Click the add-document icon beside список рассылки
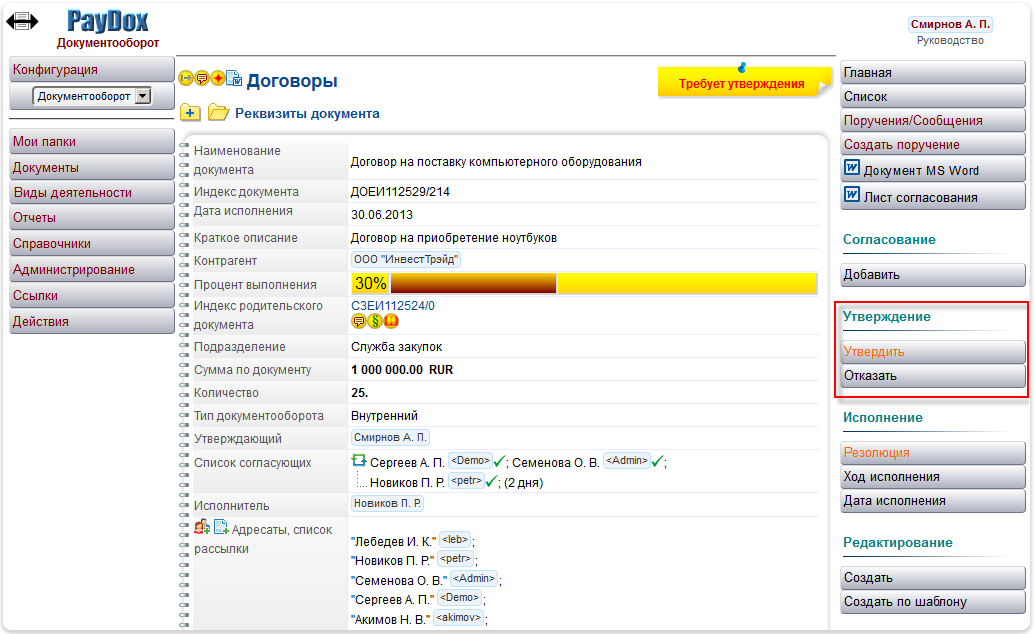 [221, 527]
